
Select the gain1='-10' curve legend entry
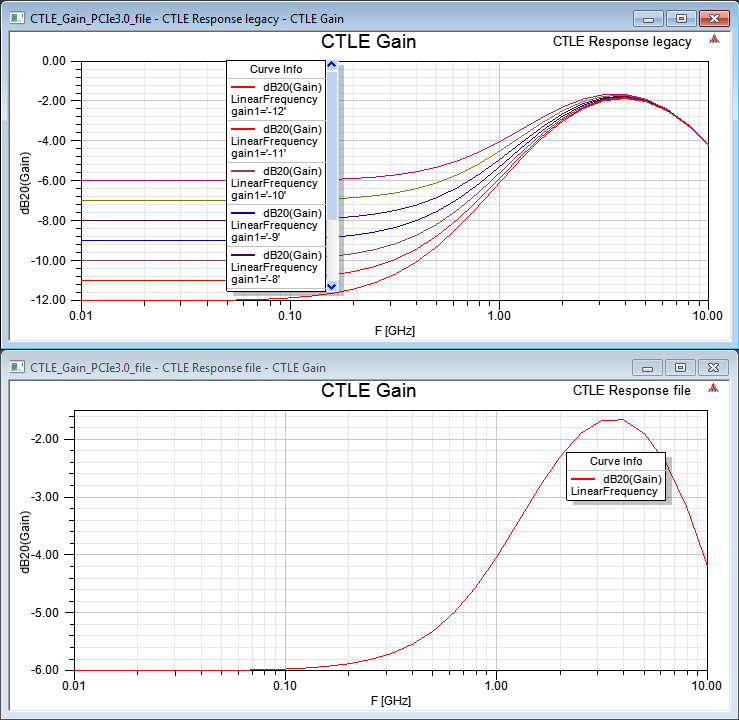click(276, 183)
